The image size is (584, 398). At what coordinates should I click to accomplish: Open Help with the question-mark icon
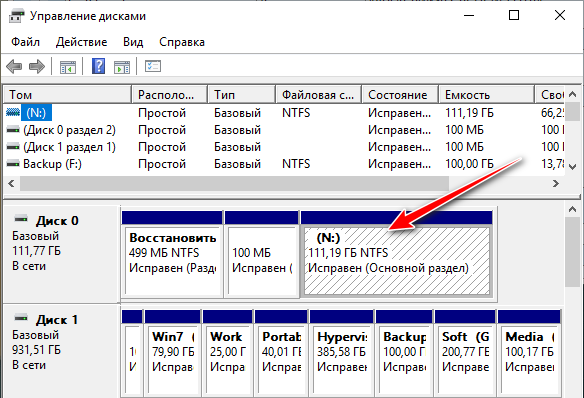(x=98, y=66)
